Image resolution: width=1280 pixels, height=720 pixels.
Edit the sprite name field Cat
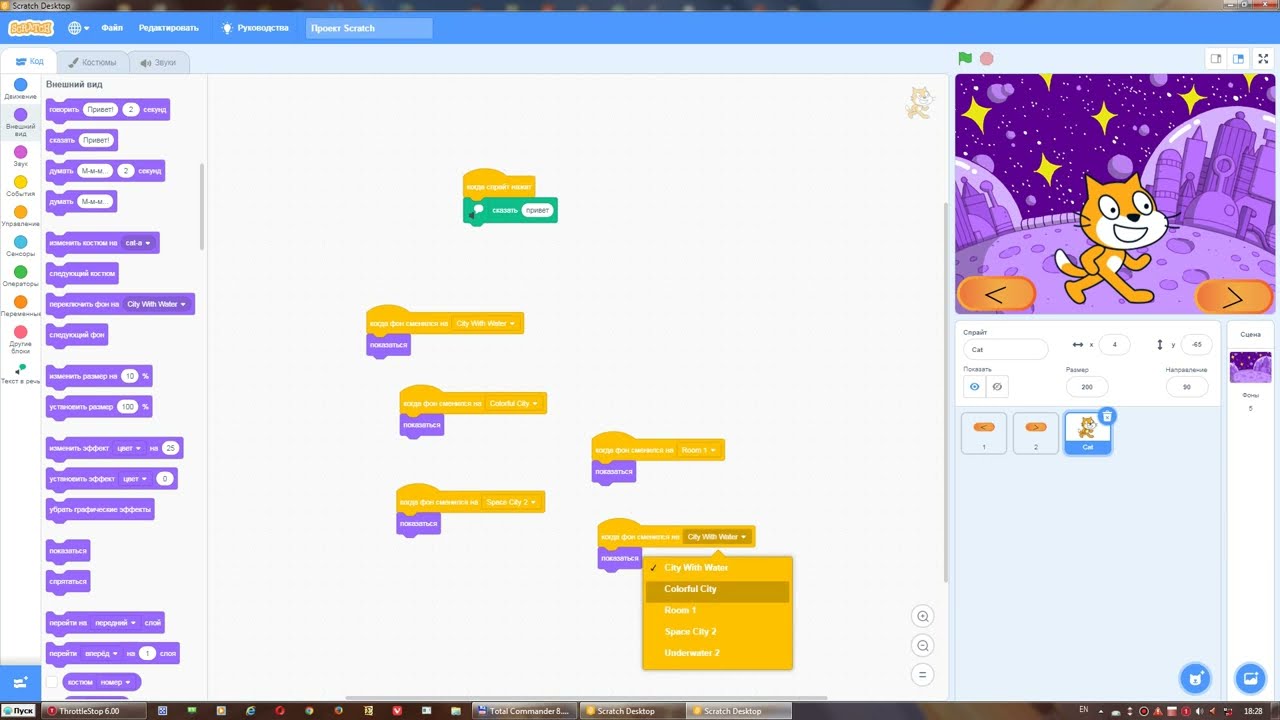1005,349
